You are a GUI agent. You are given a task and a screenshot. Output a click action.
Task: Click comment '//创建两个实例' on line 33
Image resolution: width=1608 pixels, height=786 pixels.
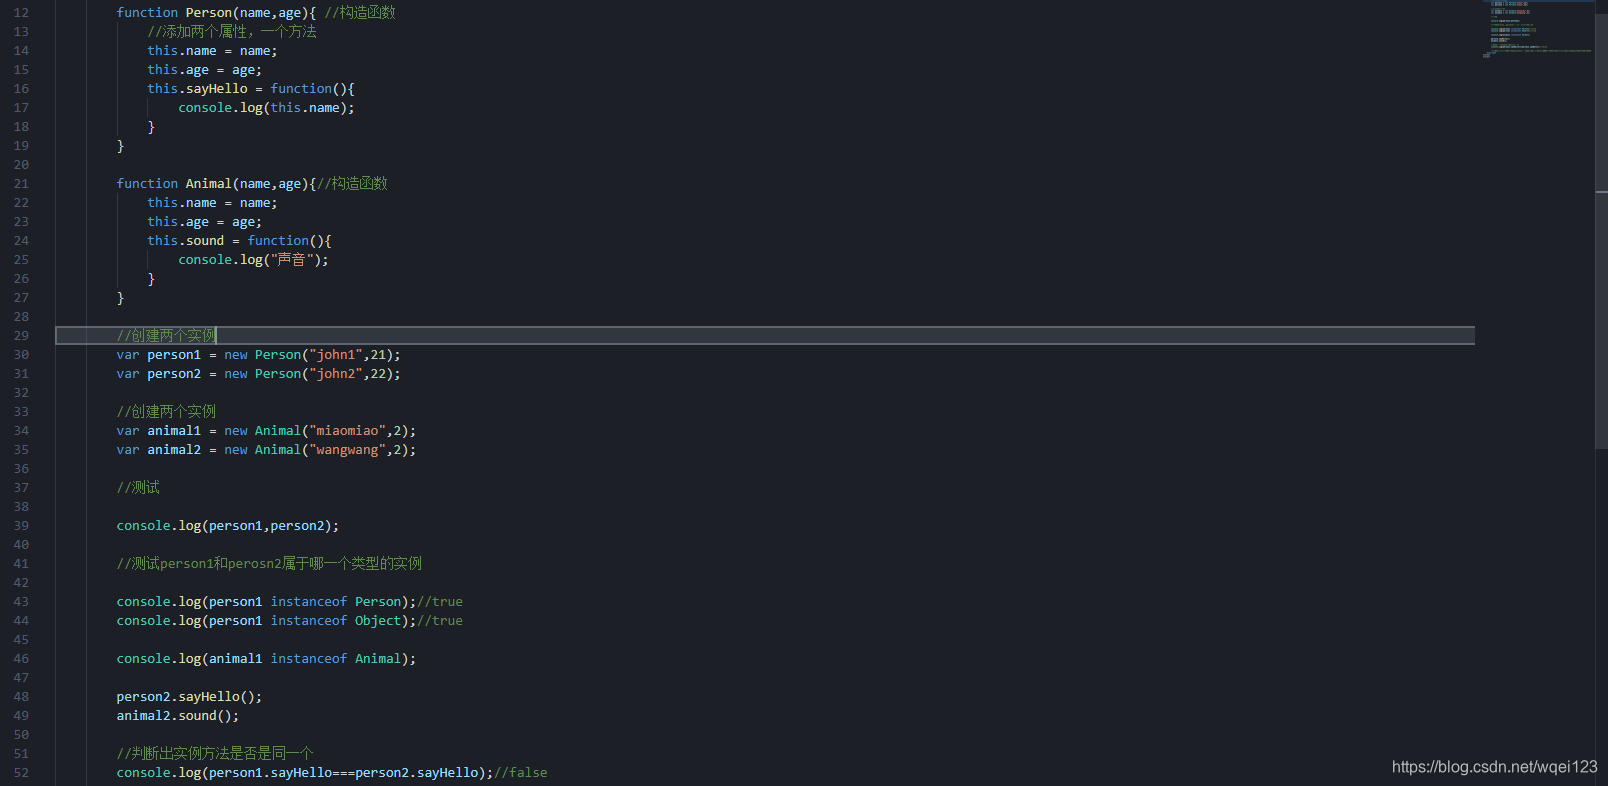[x=166, y=412]
